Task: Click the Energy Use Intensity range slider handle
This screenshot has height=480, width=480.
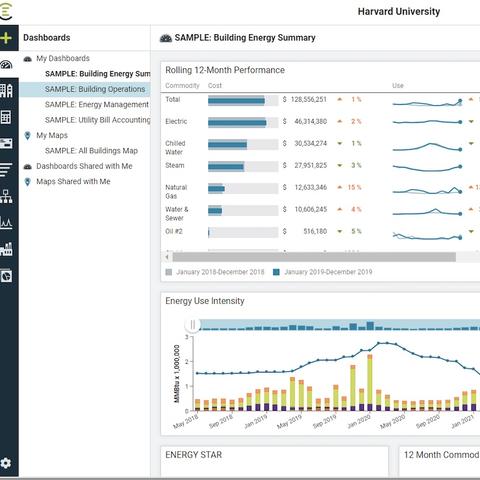Action: (x=193, y=324)
